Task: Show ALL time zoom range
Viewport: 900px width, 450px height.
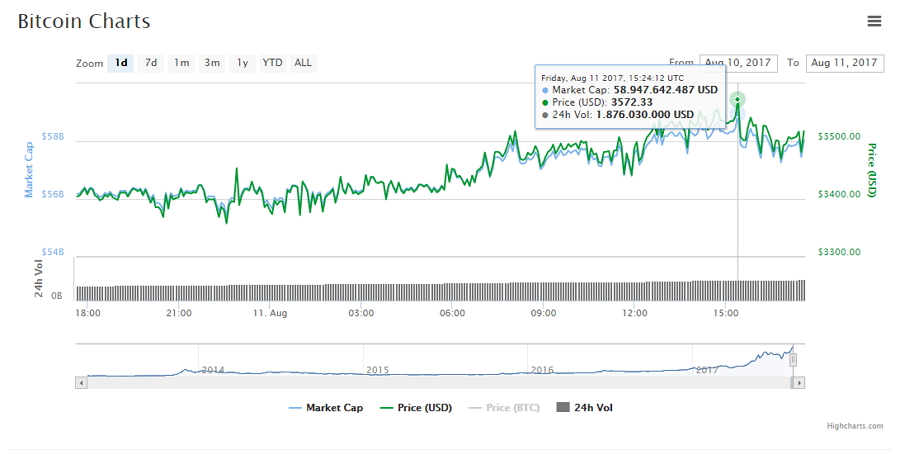Action: [x=303, y=63]
